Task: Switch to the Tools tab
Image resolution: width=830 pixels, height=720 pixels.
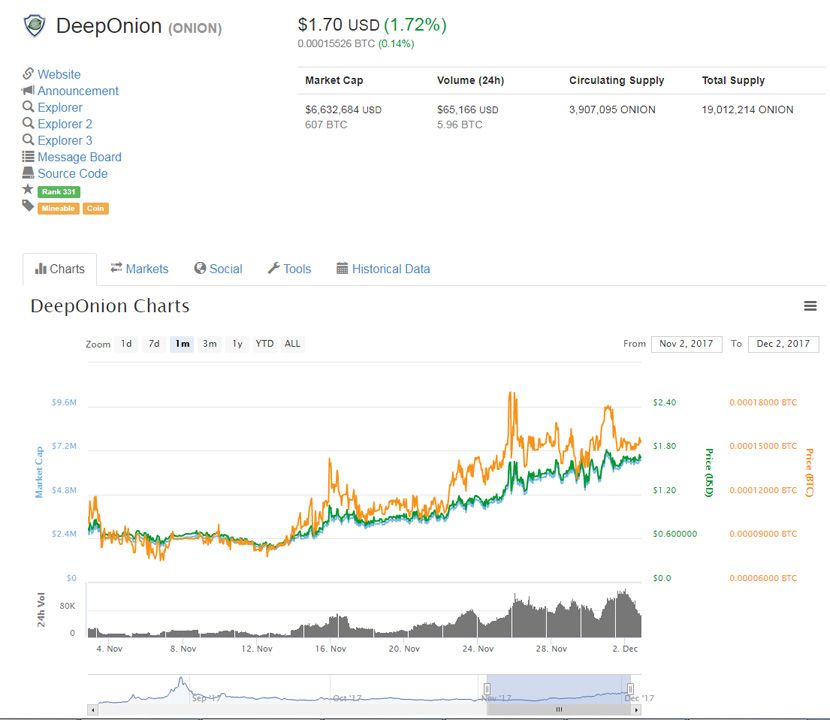Action: click(290, 269)
